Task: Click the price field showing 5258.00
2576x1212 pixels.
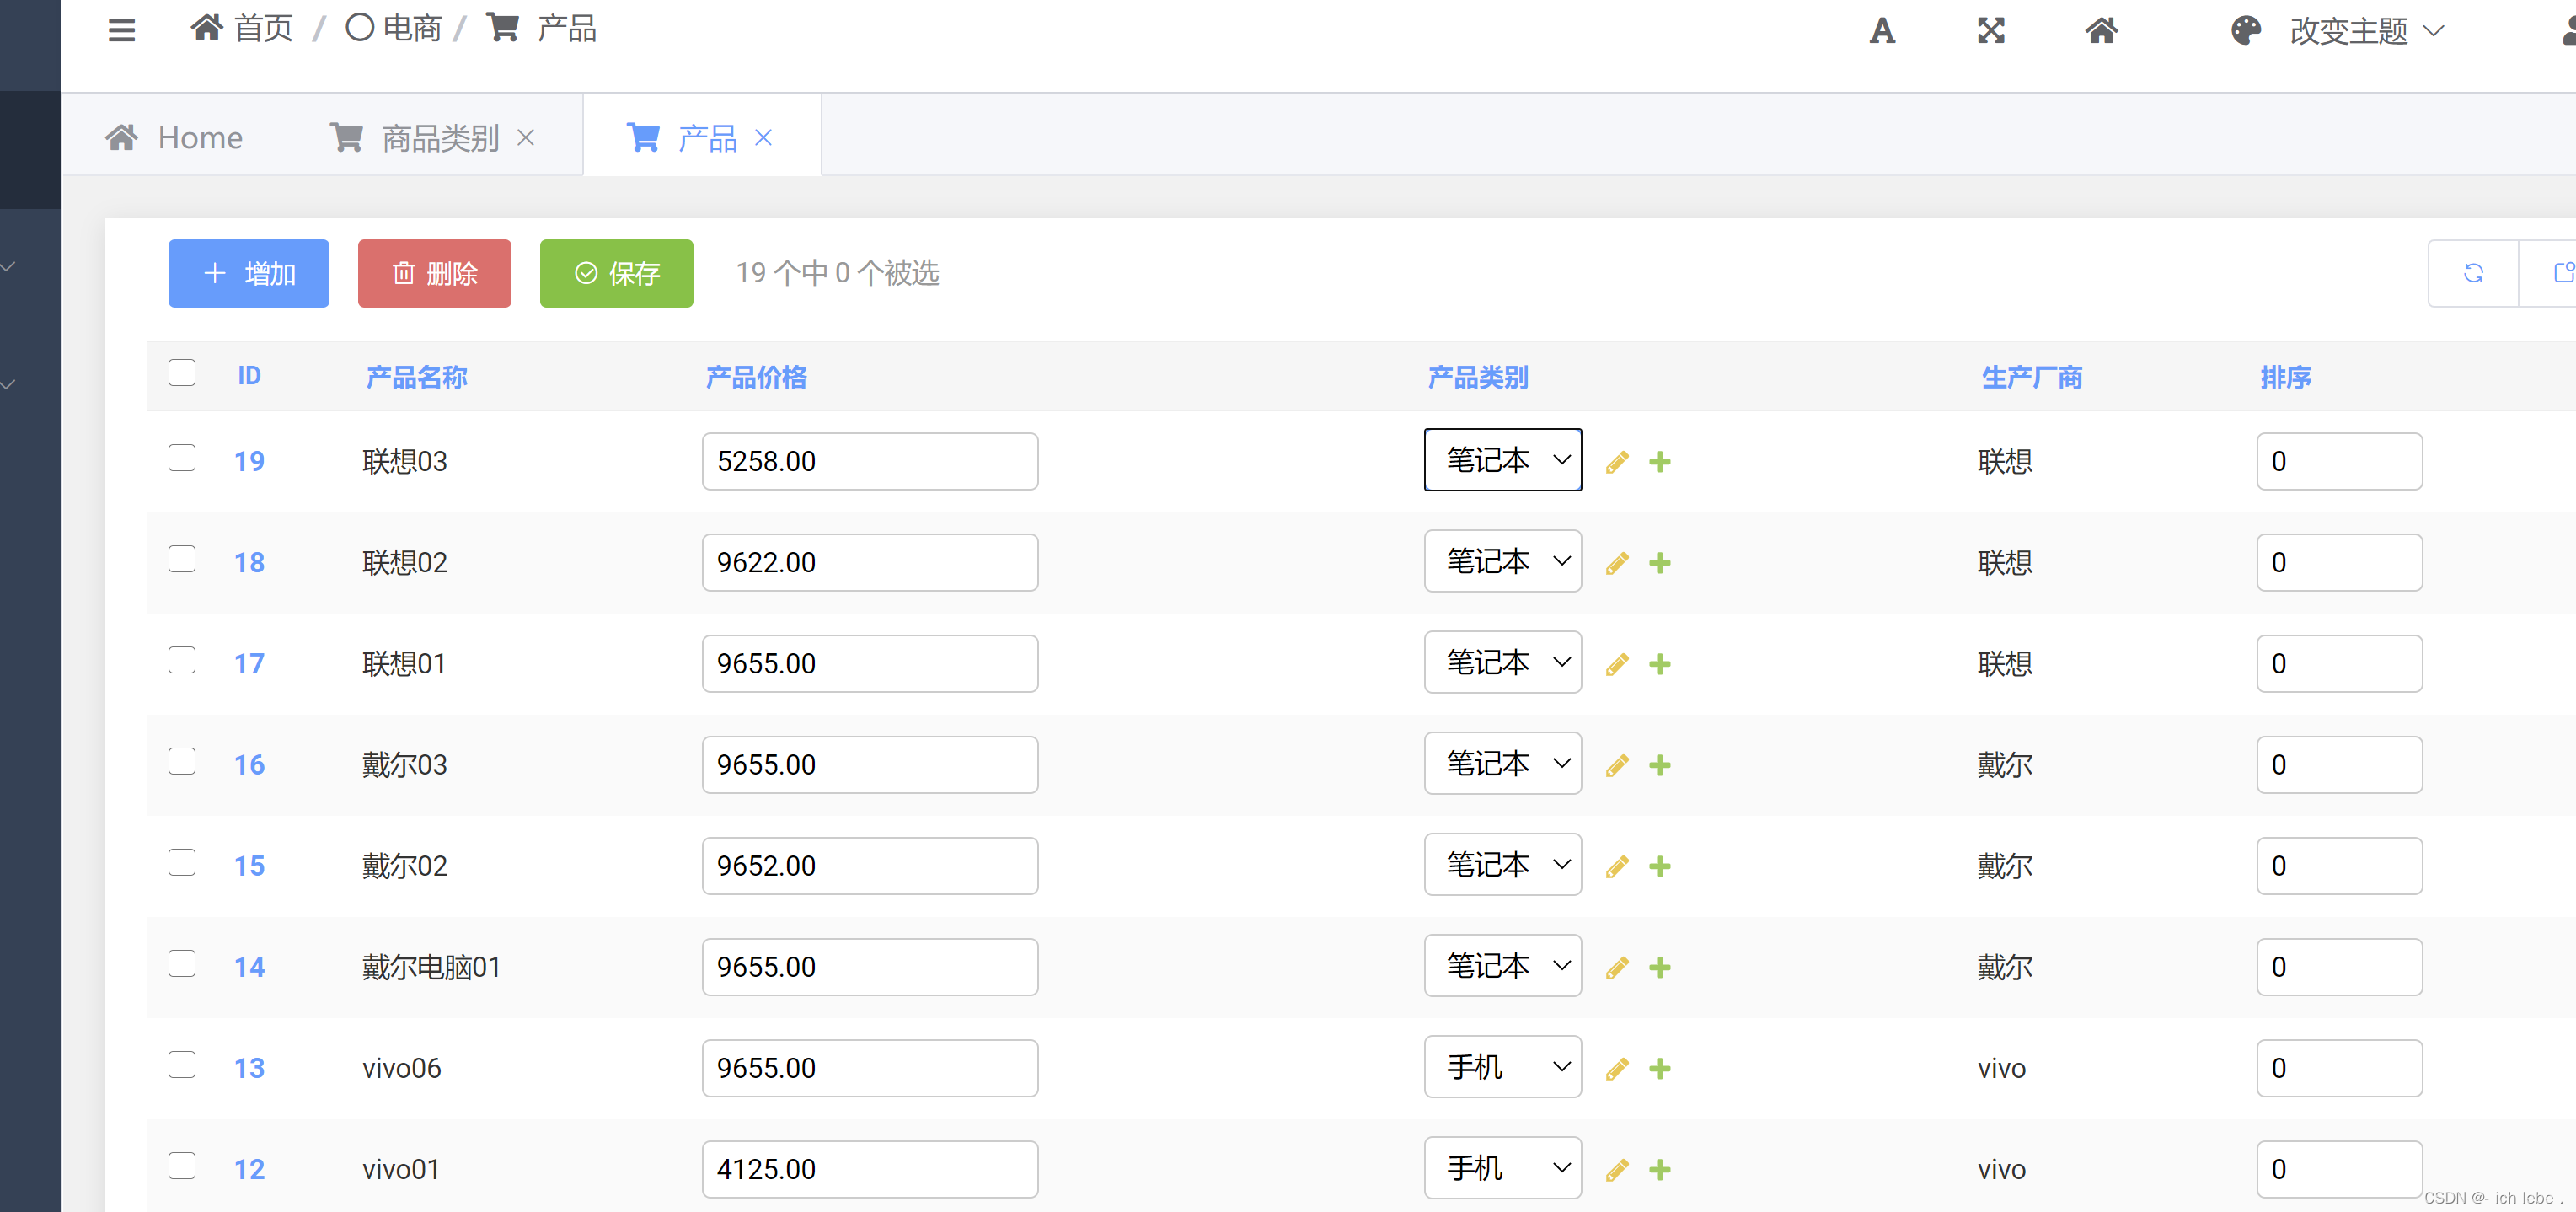Action: click(869, 461)
